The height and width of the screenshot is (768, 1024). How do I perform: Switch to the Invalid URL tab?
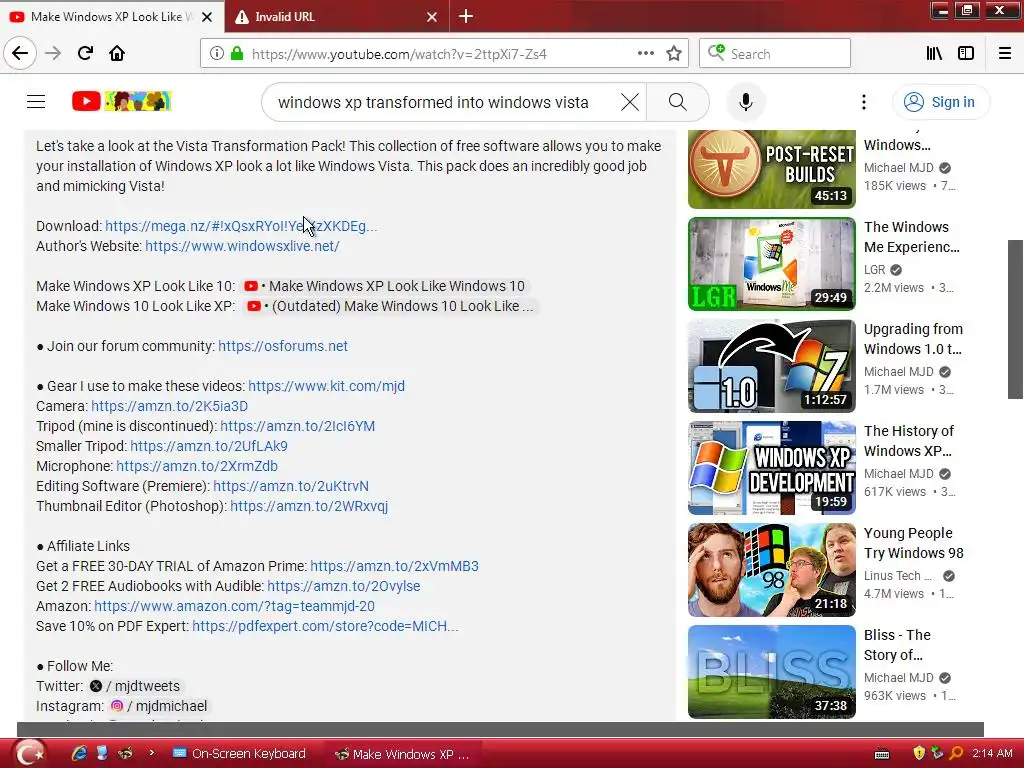point(336,16)
